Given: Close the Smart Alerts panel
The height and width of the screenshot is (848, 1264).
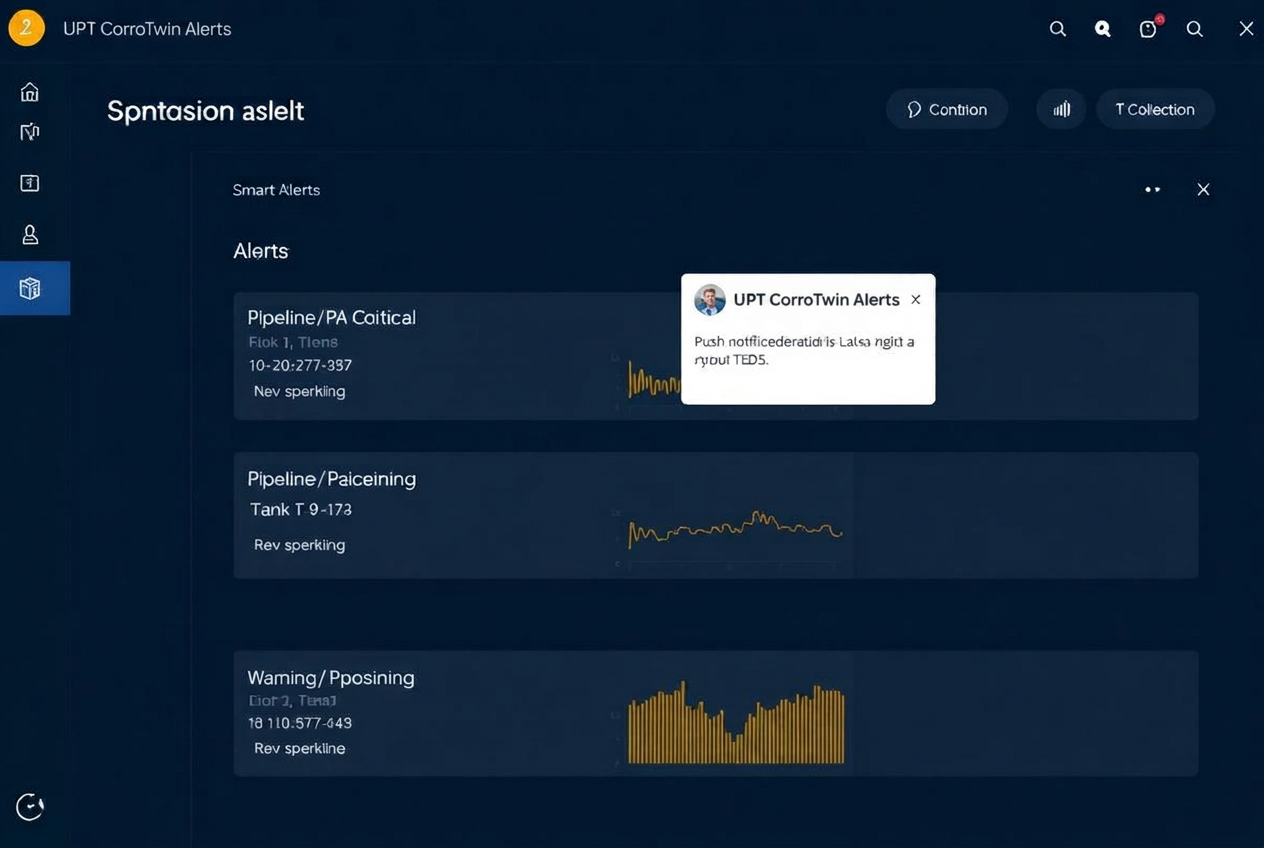Looking at the screenshot, I should pos(1203,189).
